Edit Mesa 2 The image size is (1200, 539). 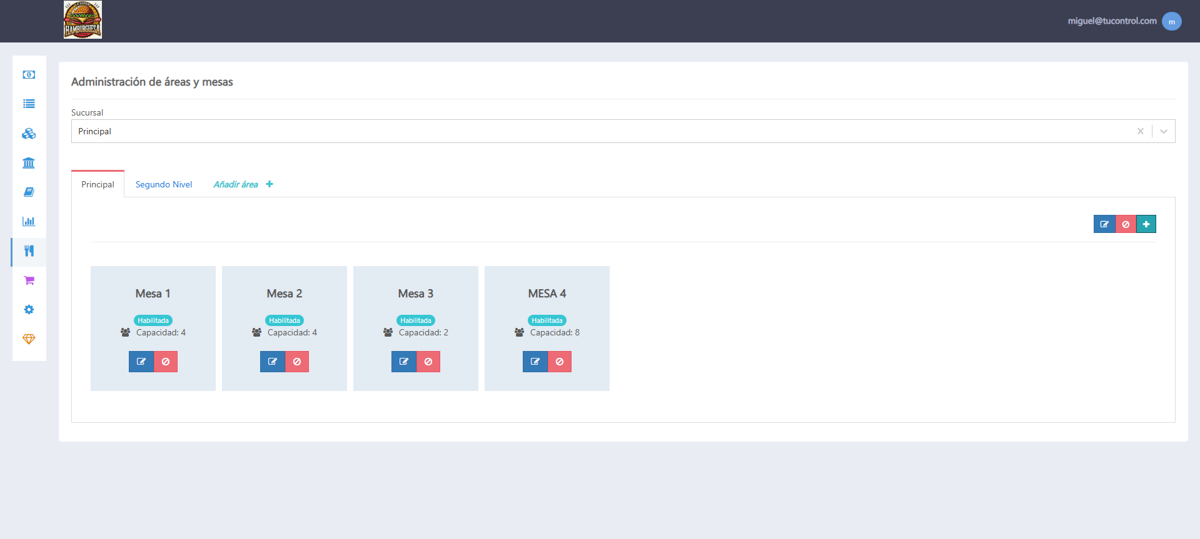pyautogui.click(x=272, y=361)
